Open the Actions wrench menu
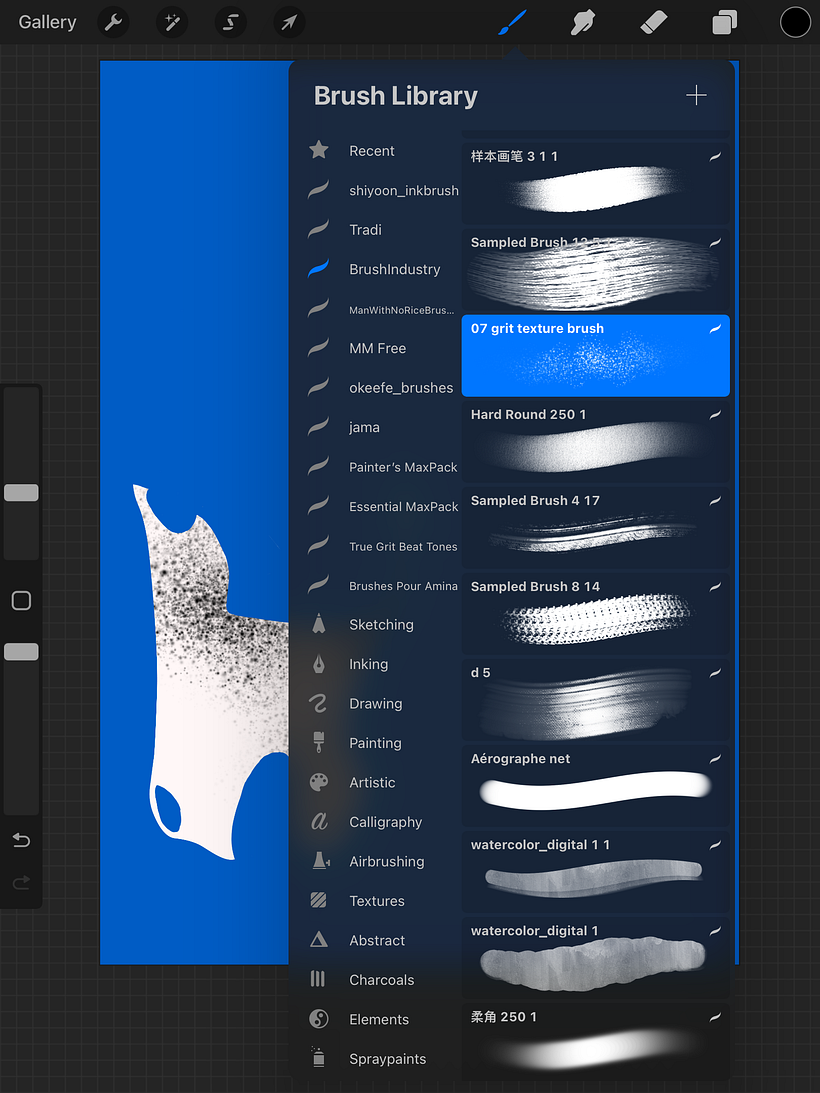The image size is (820, 1093). (113, 23)
